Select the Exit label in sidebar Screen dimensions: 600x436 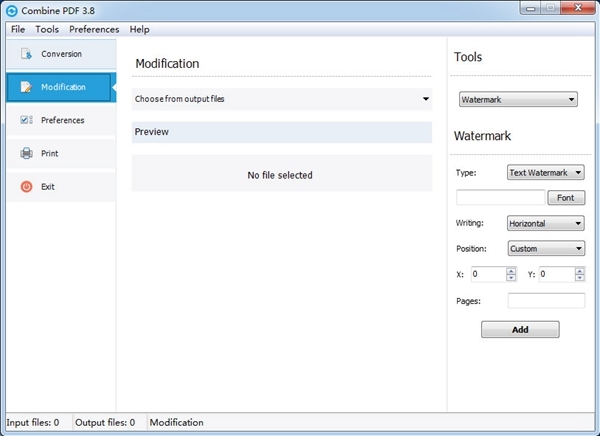click(48, 187)
